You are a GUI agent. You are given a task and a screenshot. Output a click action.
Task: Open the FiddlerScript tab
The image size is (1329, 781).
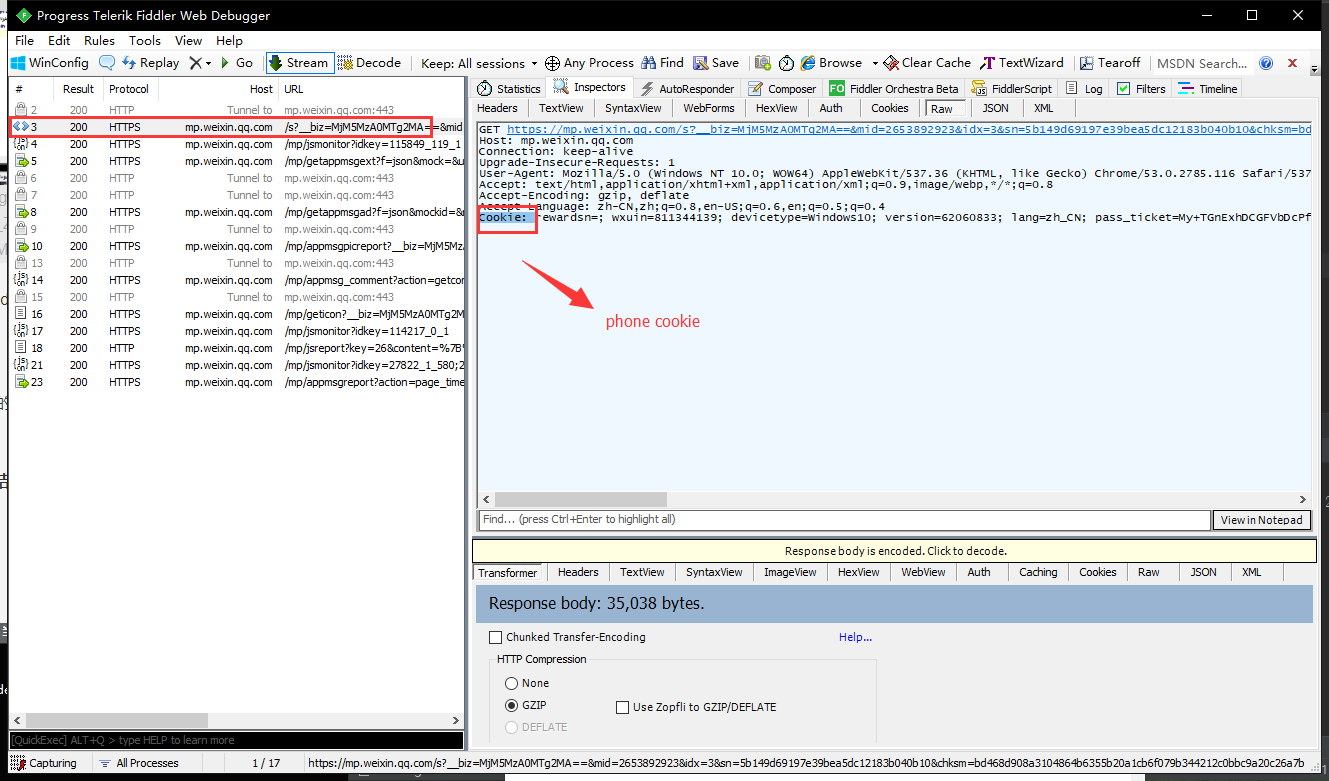pyautogui.click(x=1011, y=89)
